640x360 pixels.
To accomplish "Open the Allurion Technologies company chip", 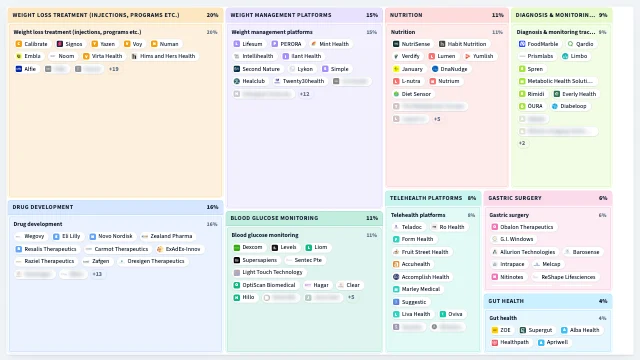I will (524, 252).
